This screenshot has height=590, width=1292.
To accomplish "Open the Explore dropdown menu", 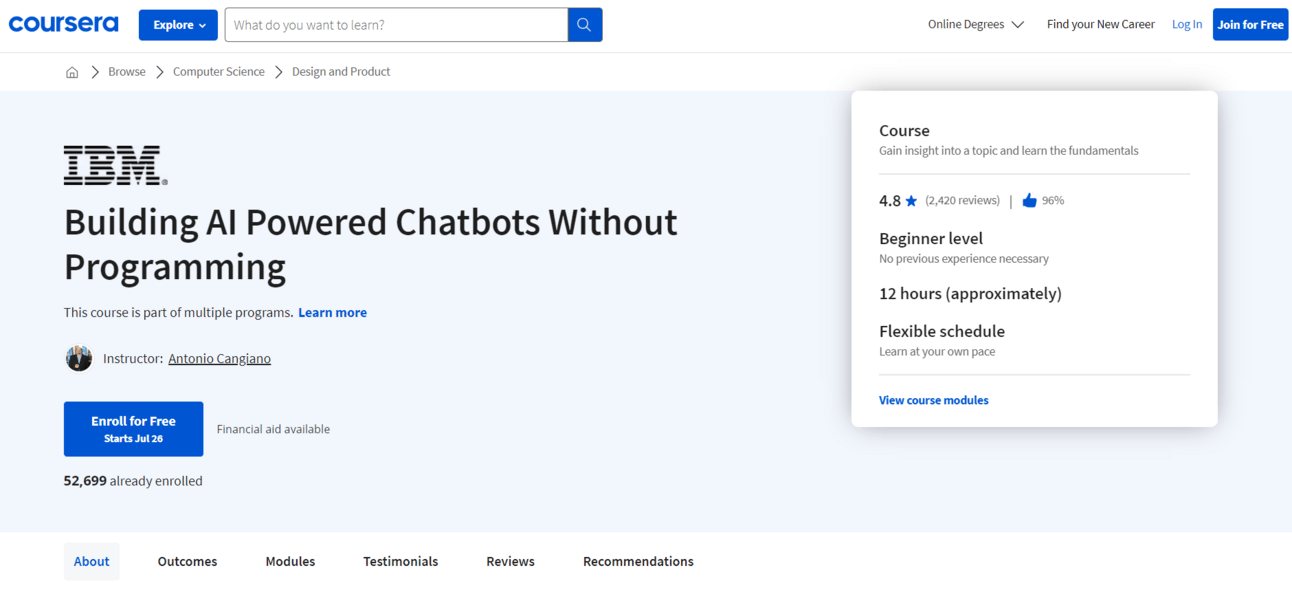I will (x=178, y=25).
